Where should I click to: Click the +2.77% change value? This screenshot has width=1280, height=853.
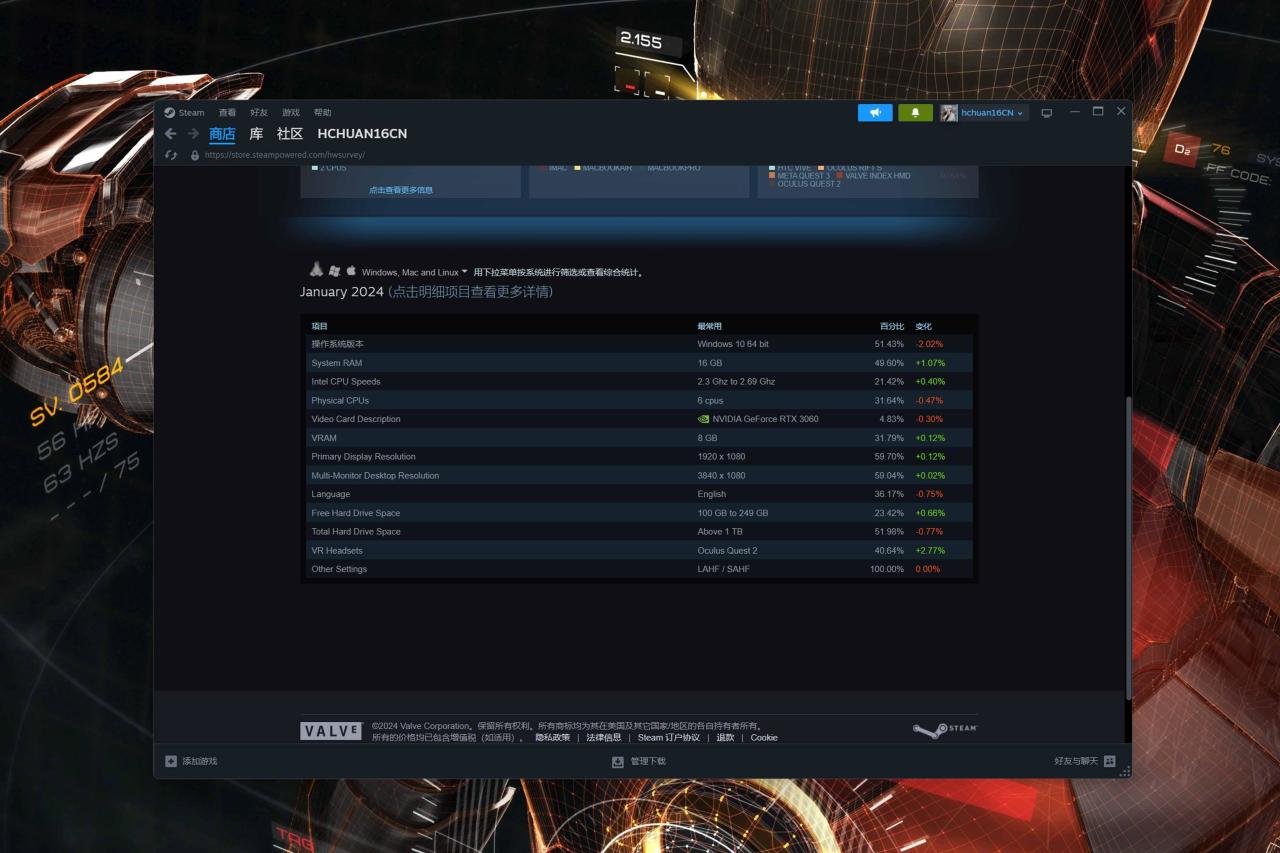(930, 551)
